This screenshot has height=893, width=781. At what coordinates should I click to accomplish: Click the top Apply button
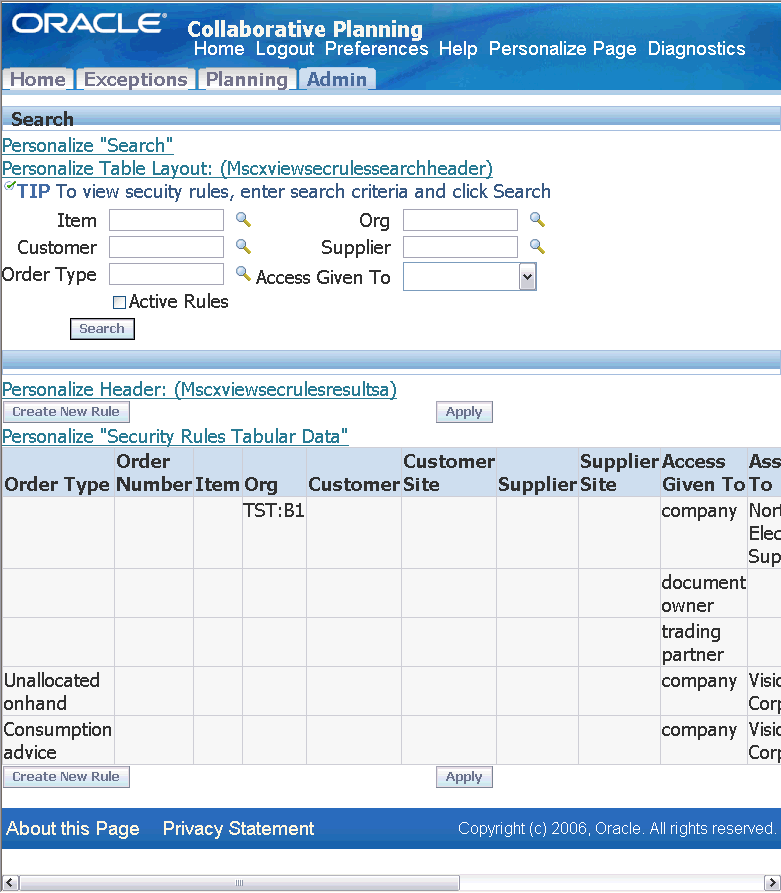[x=464, y=412]
